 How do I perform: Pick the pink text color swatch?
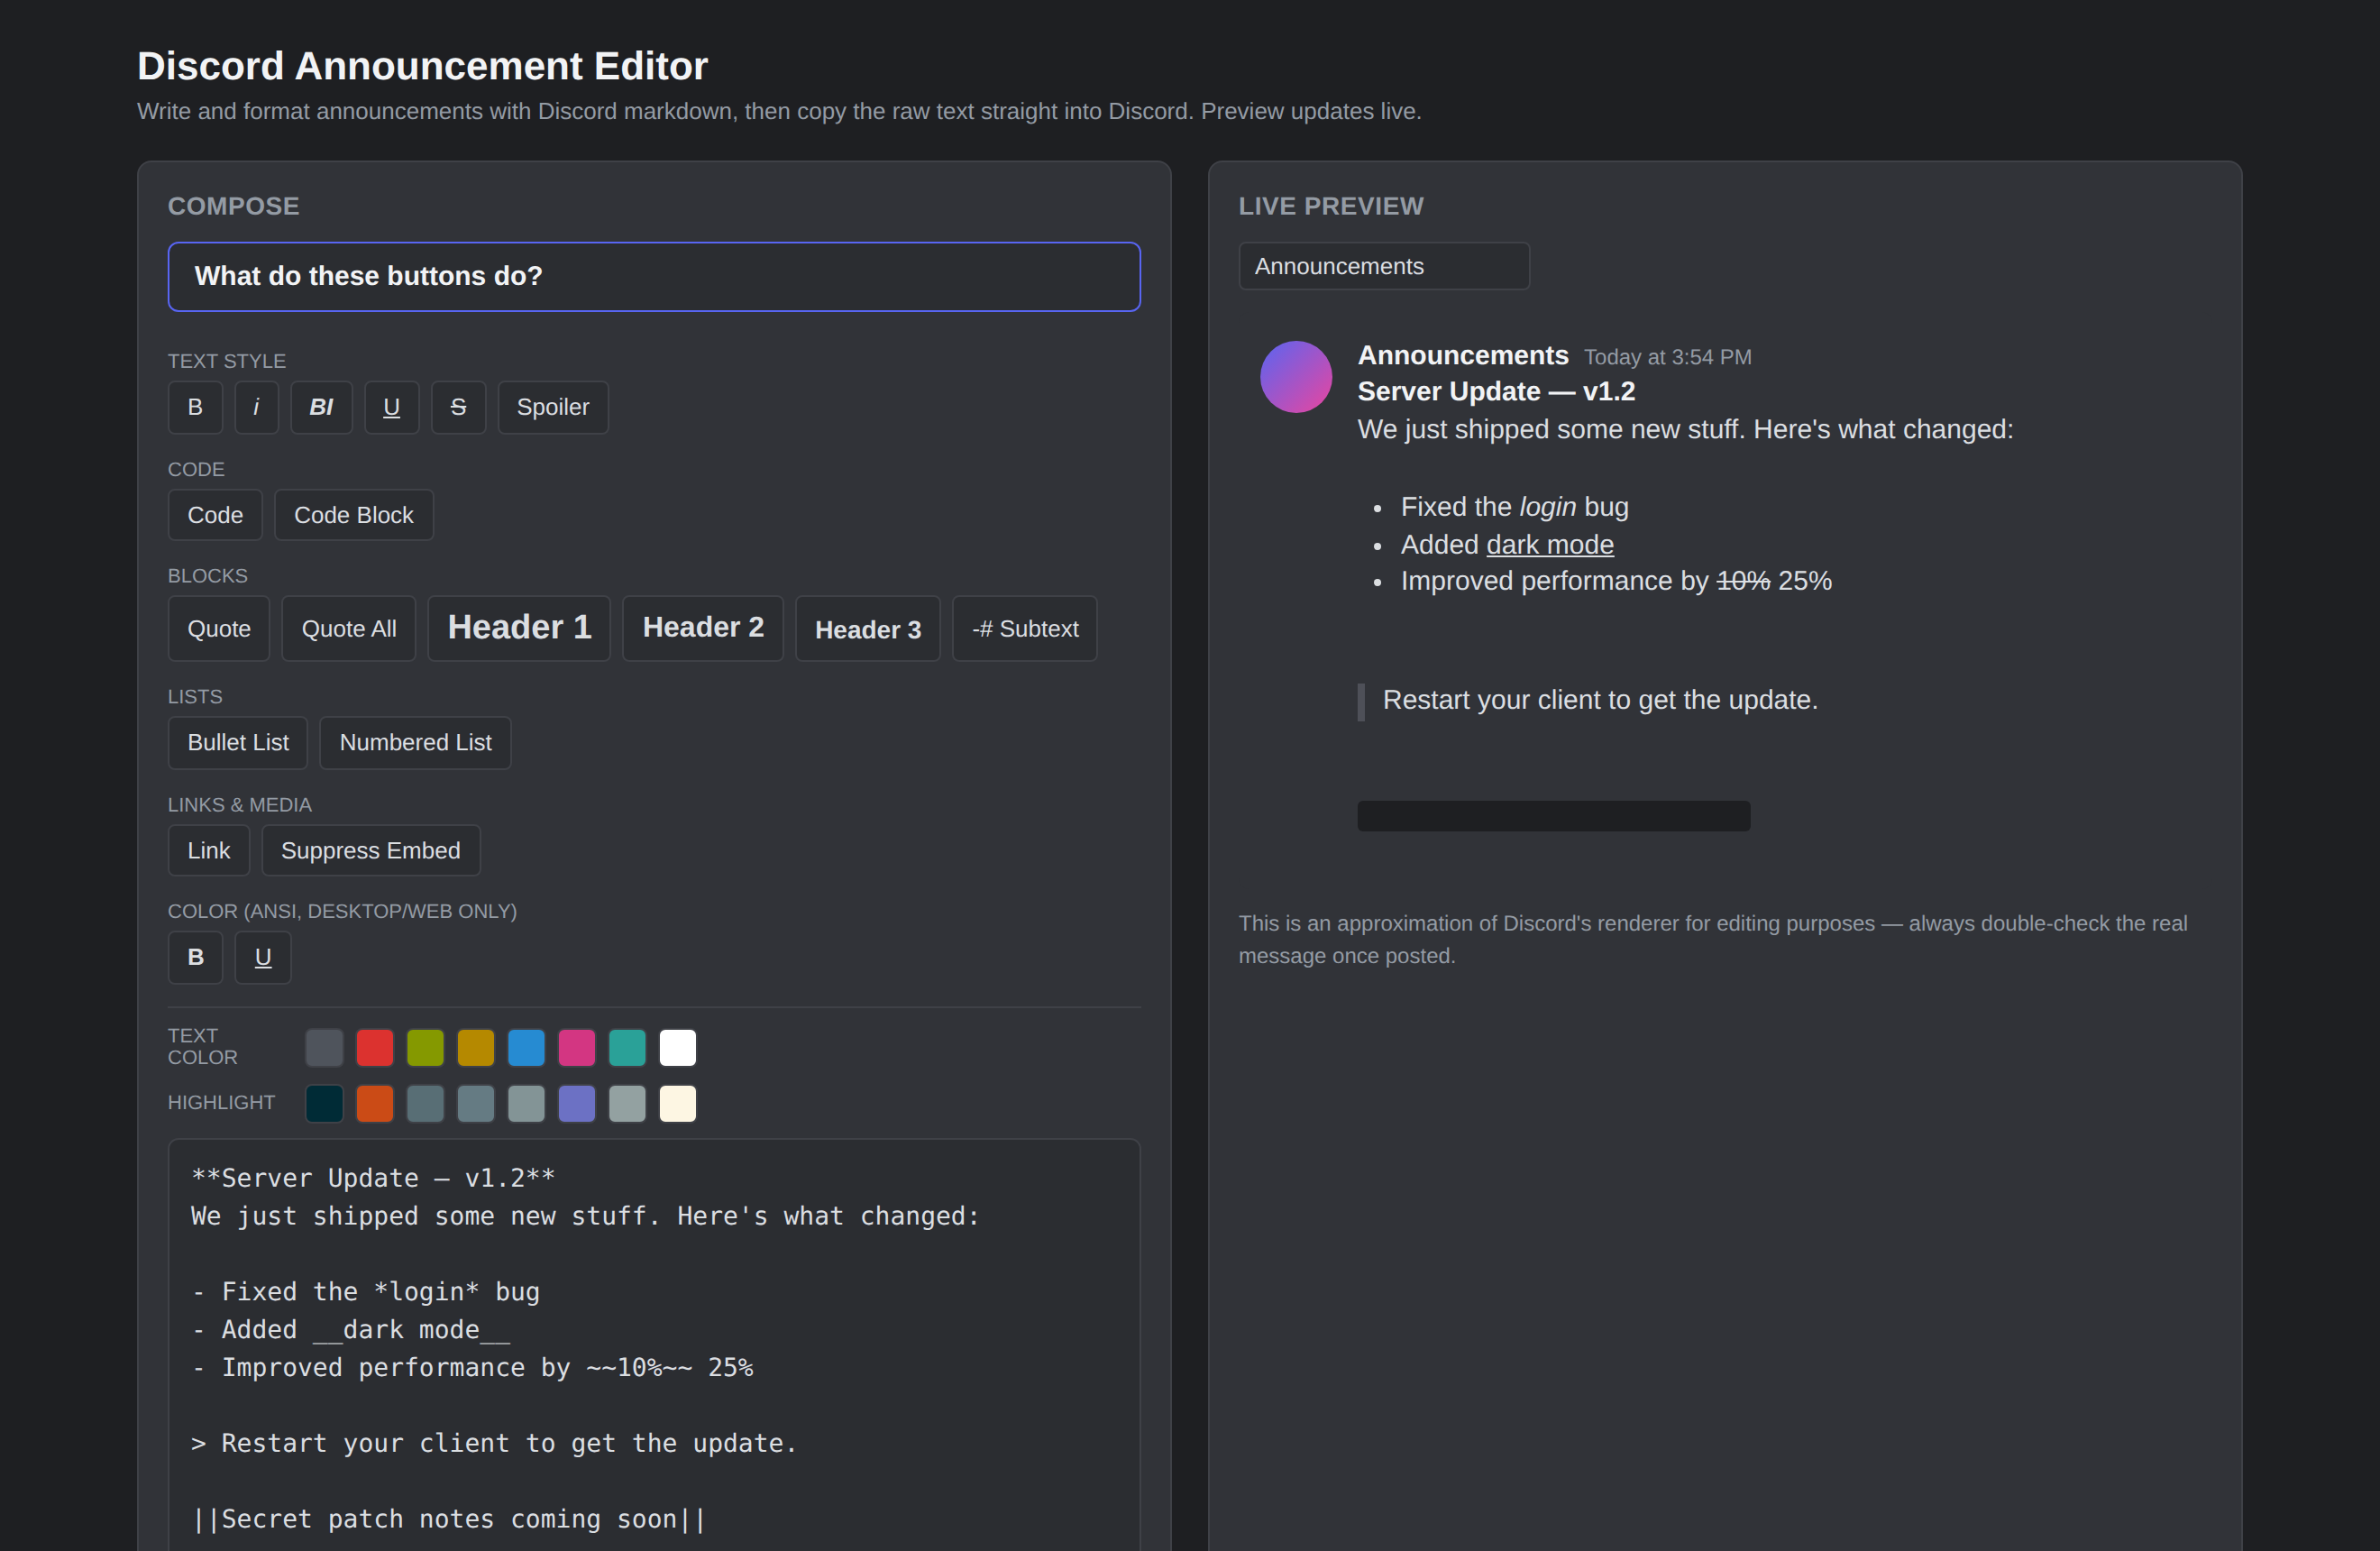click(x=577, y=1047)
